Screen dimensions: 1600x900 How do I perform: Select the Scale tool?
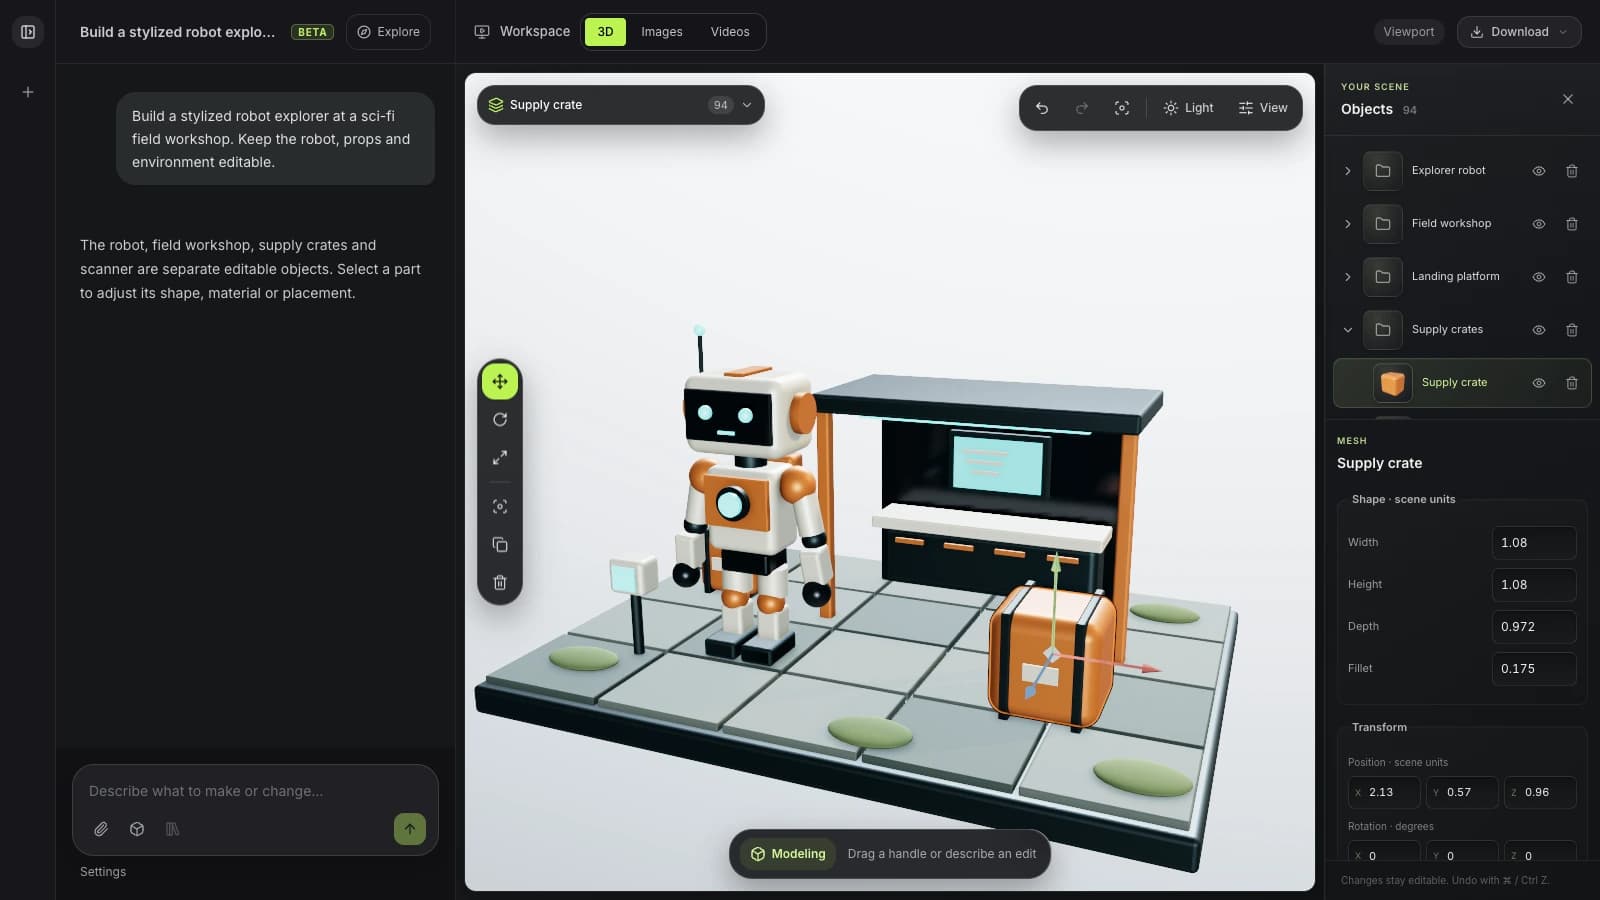click(x=500, y=458)
